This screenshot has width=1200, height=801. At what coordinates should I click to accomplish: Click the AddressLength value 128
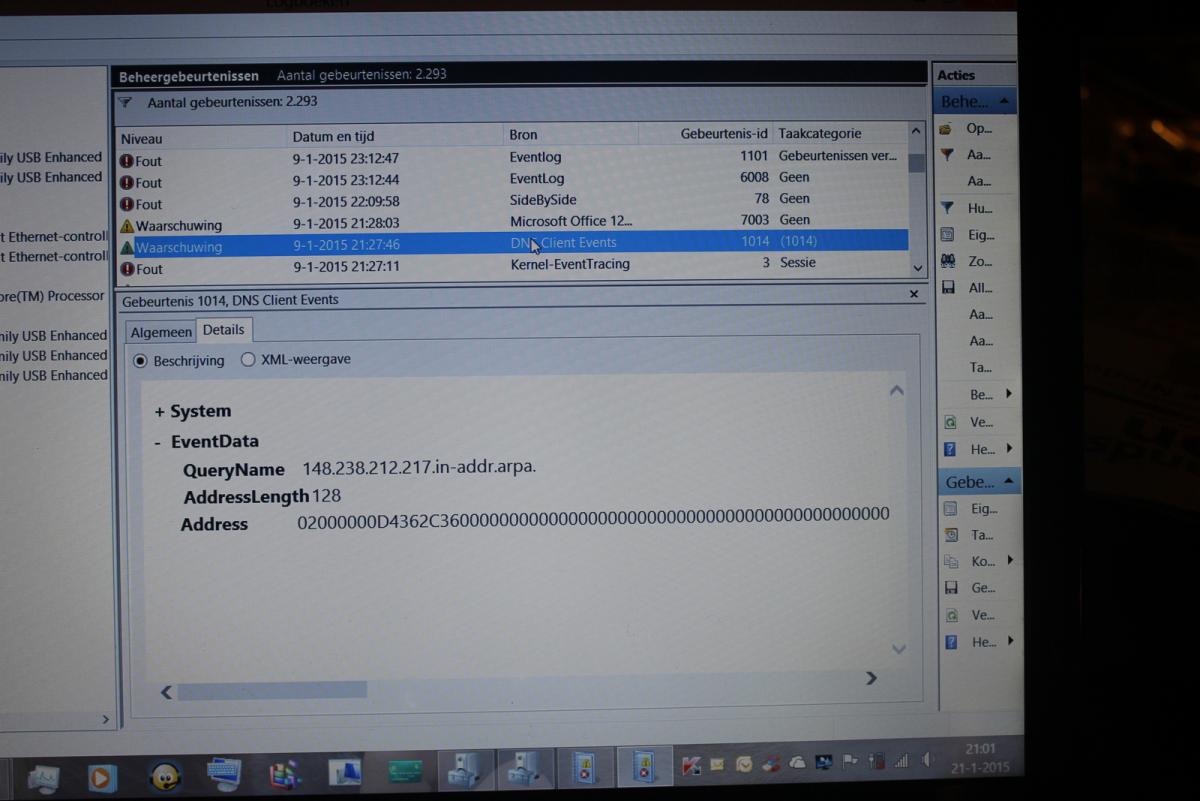coord(326,496)
